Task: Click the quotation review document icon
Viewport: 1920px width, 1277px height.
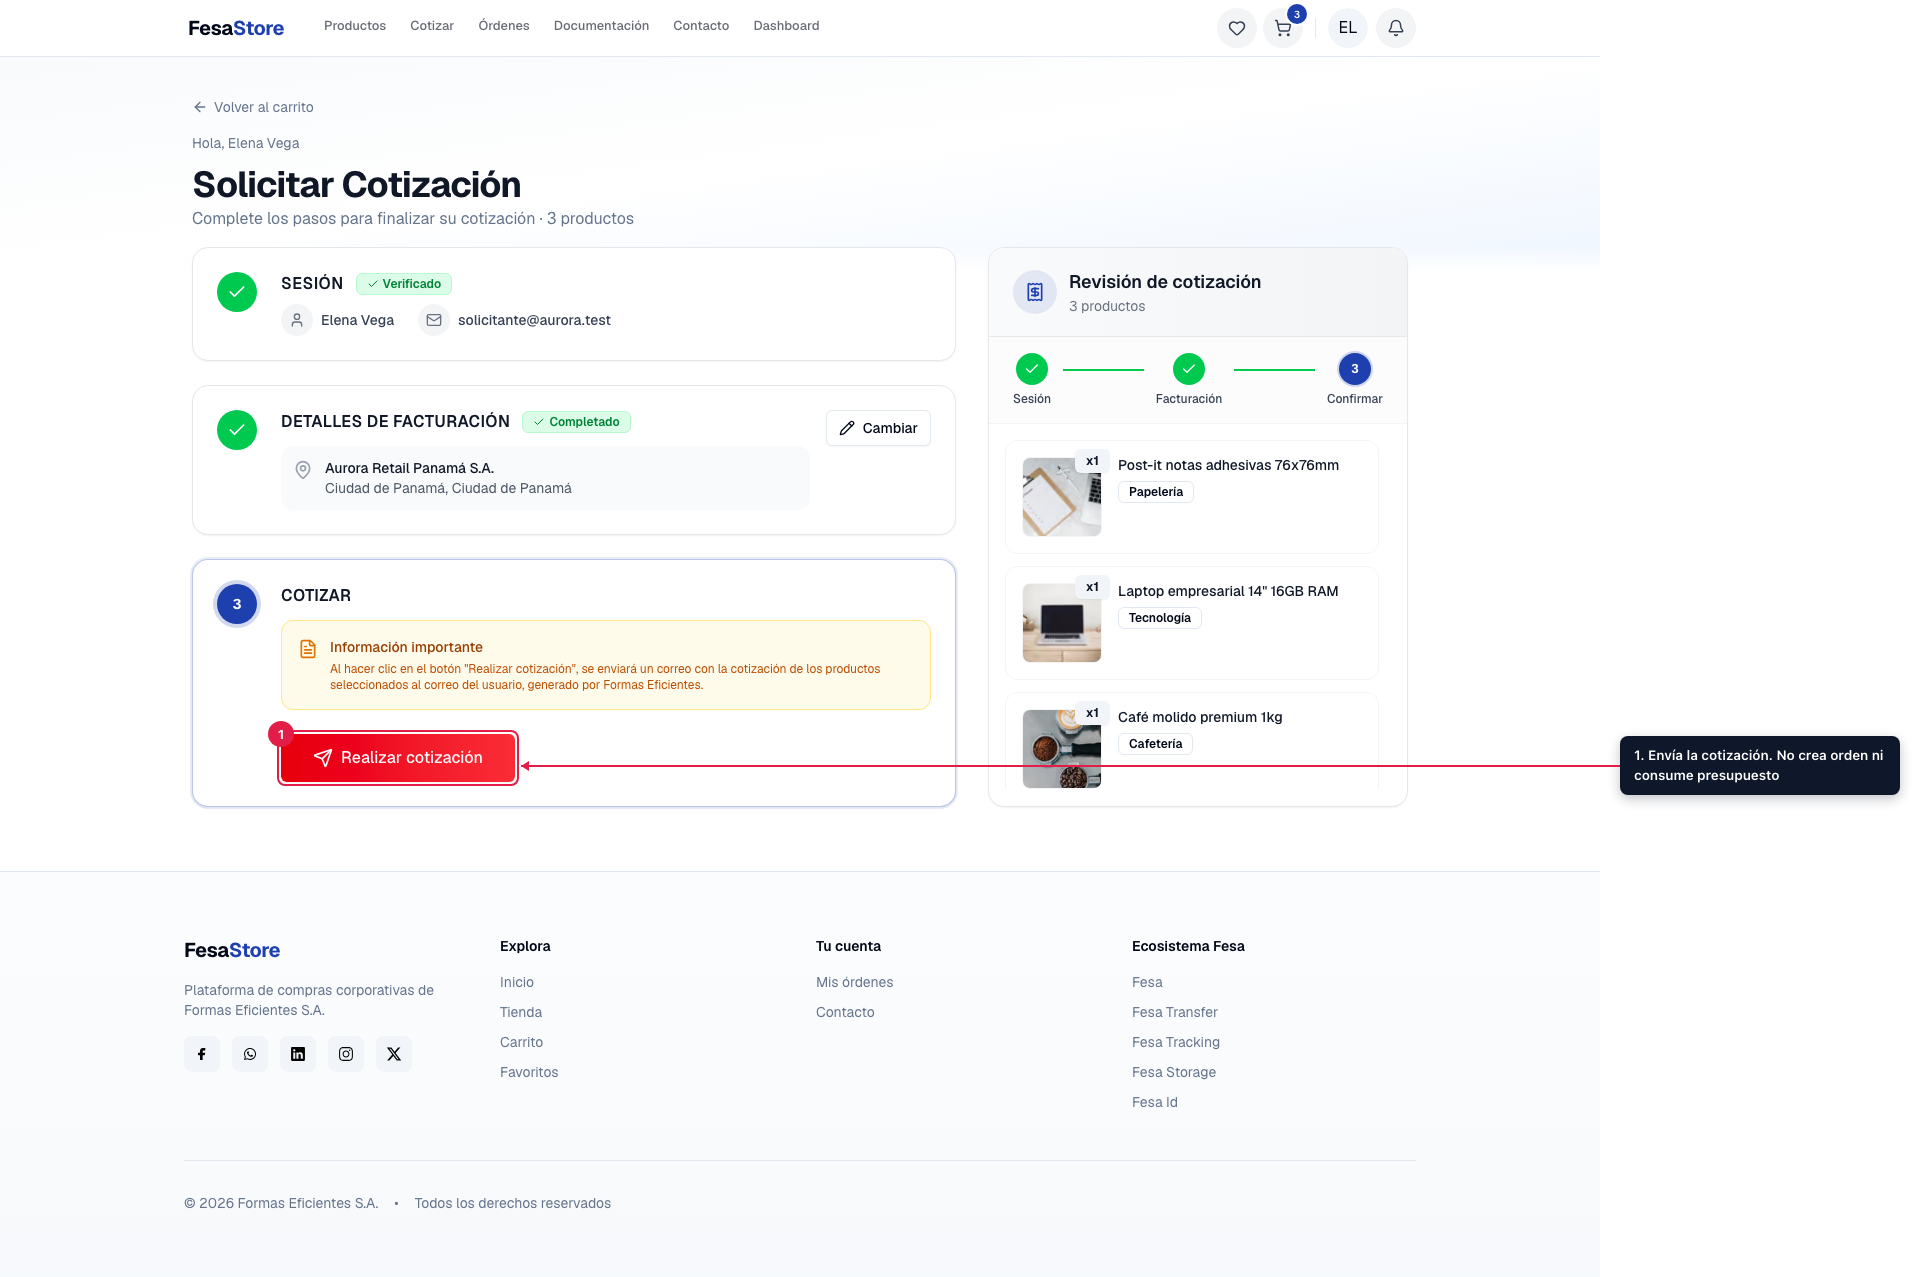Action: point(1035,292)
